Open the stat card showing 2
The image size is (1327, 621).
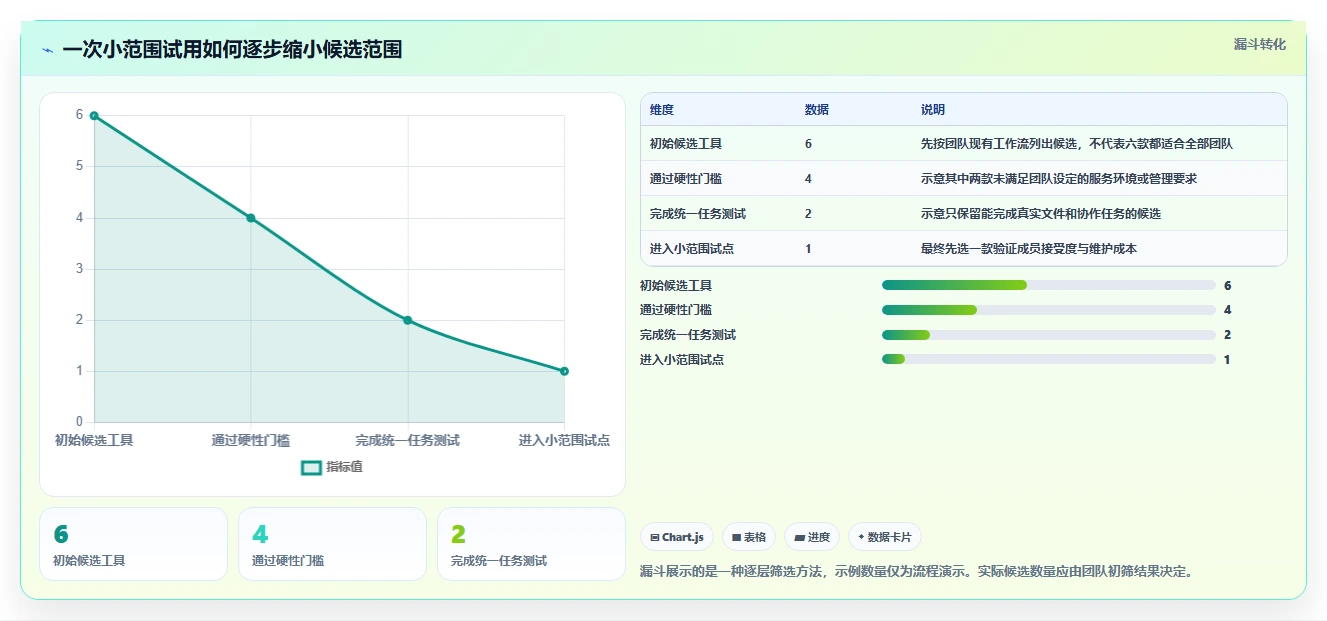(x=531, y=544)
